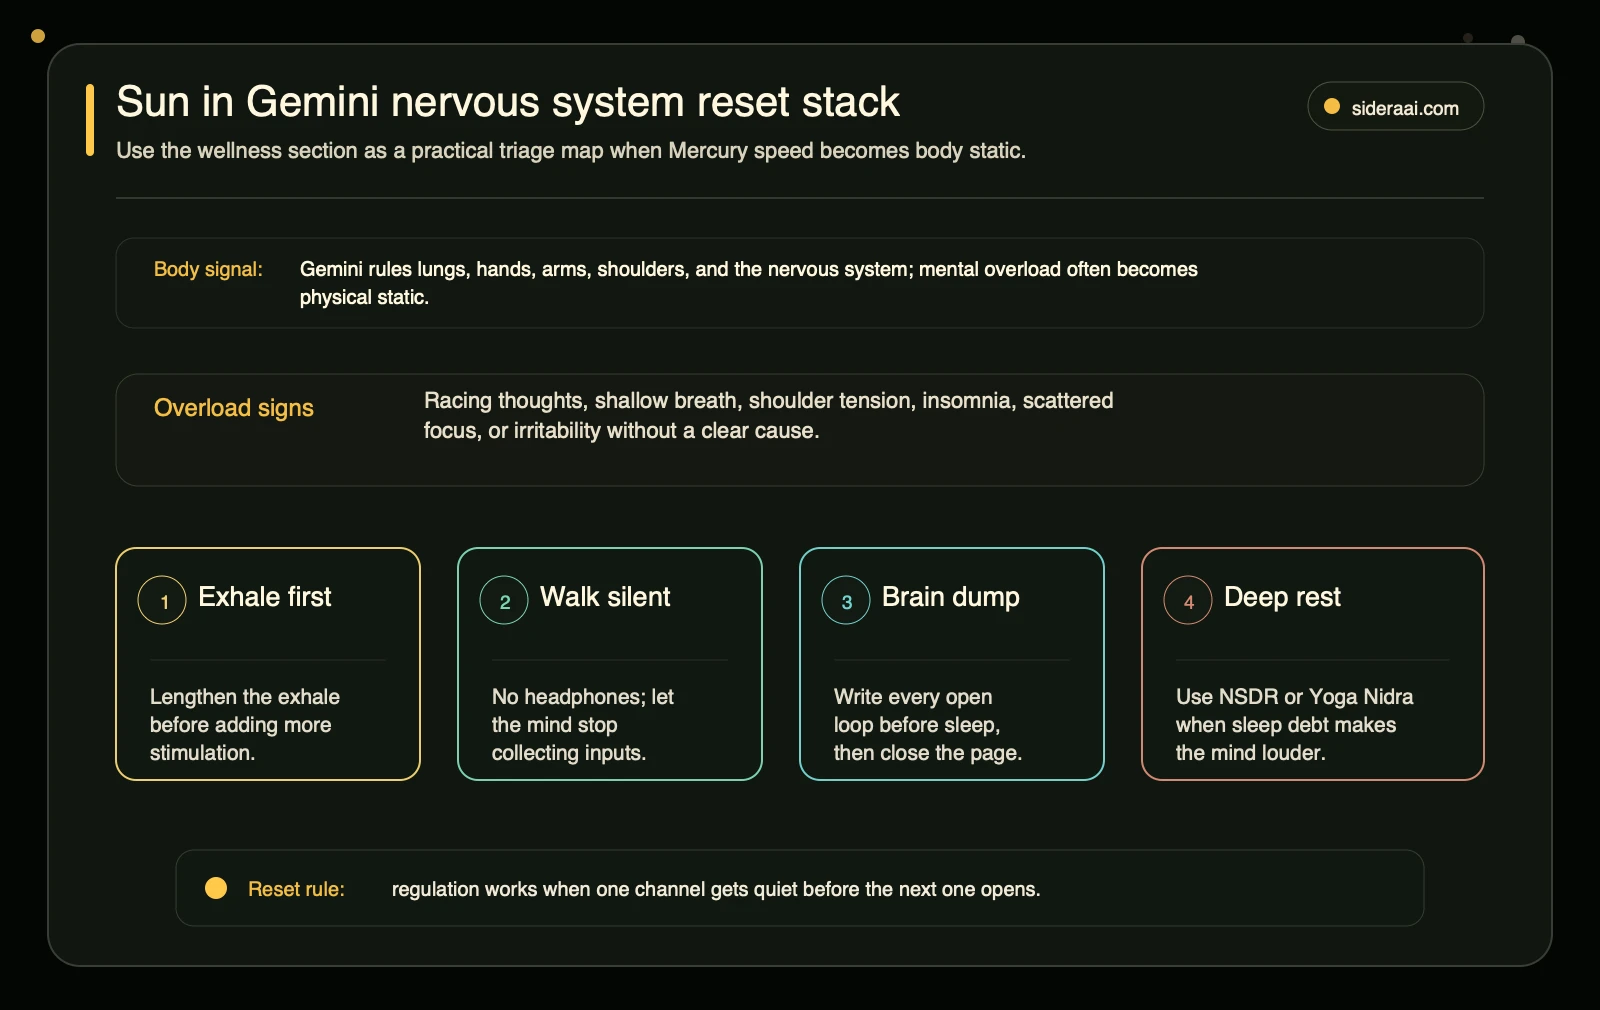The image size is (1600, 1010).
Task: Click the step 4 circle of Deep rest
Action: coord(1188,601)
